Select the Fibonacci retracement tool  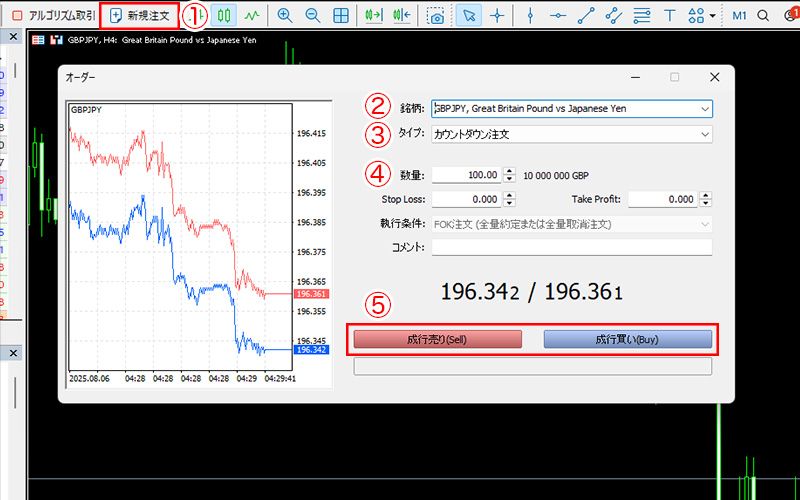click(642, 16)
